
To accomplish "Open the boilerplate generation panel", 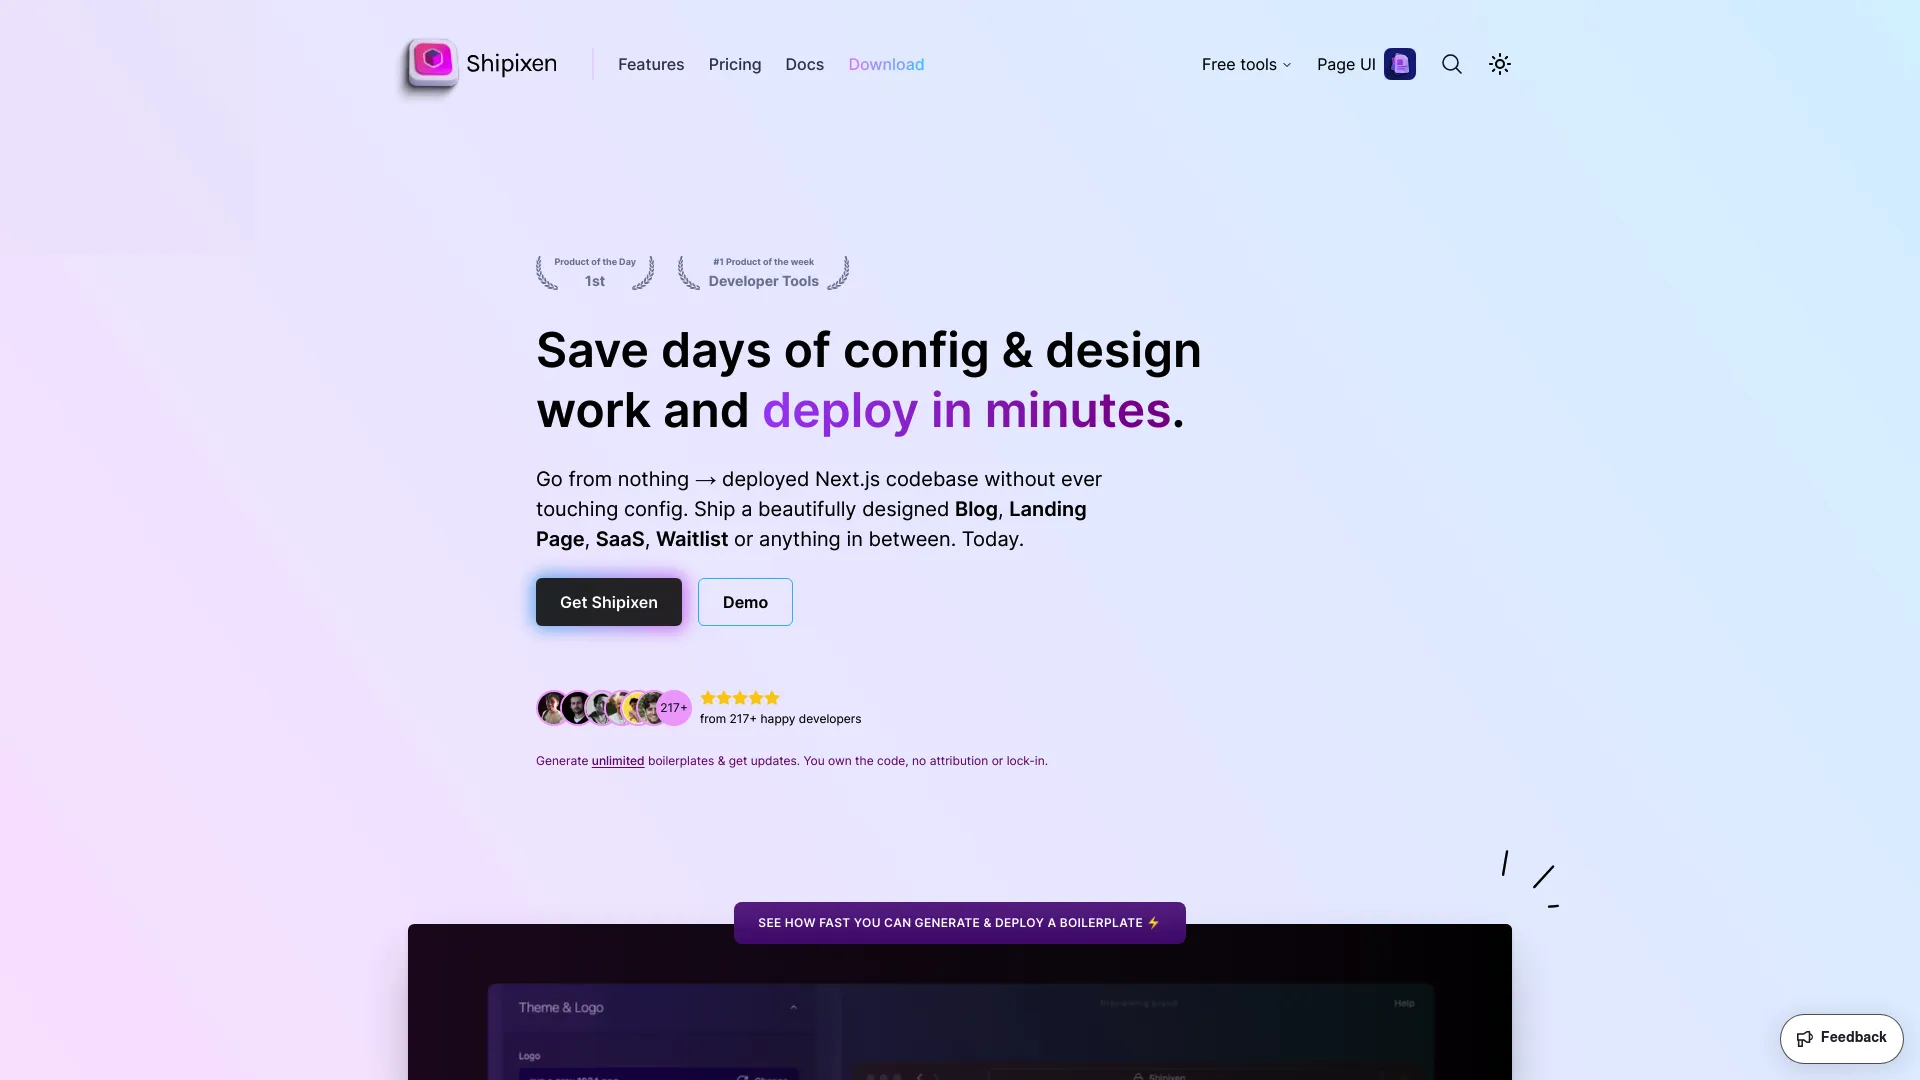I will point(959,923).
